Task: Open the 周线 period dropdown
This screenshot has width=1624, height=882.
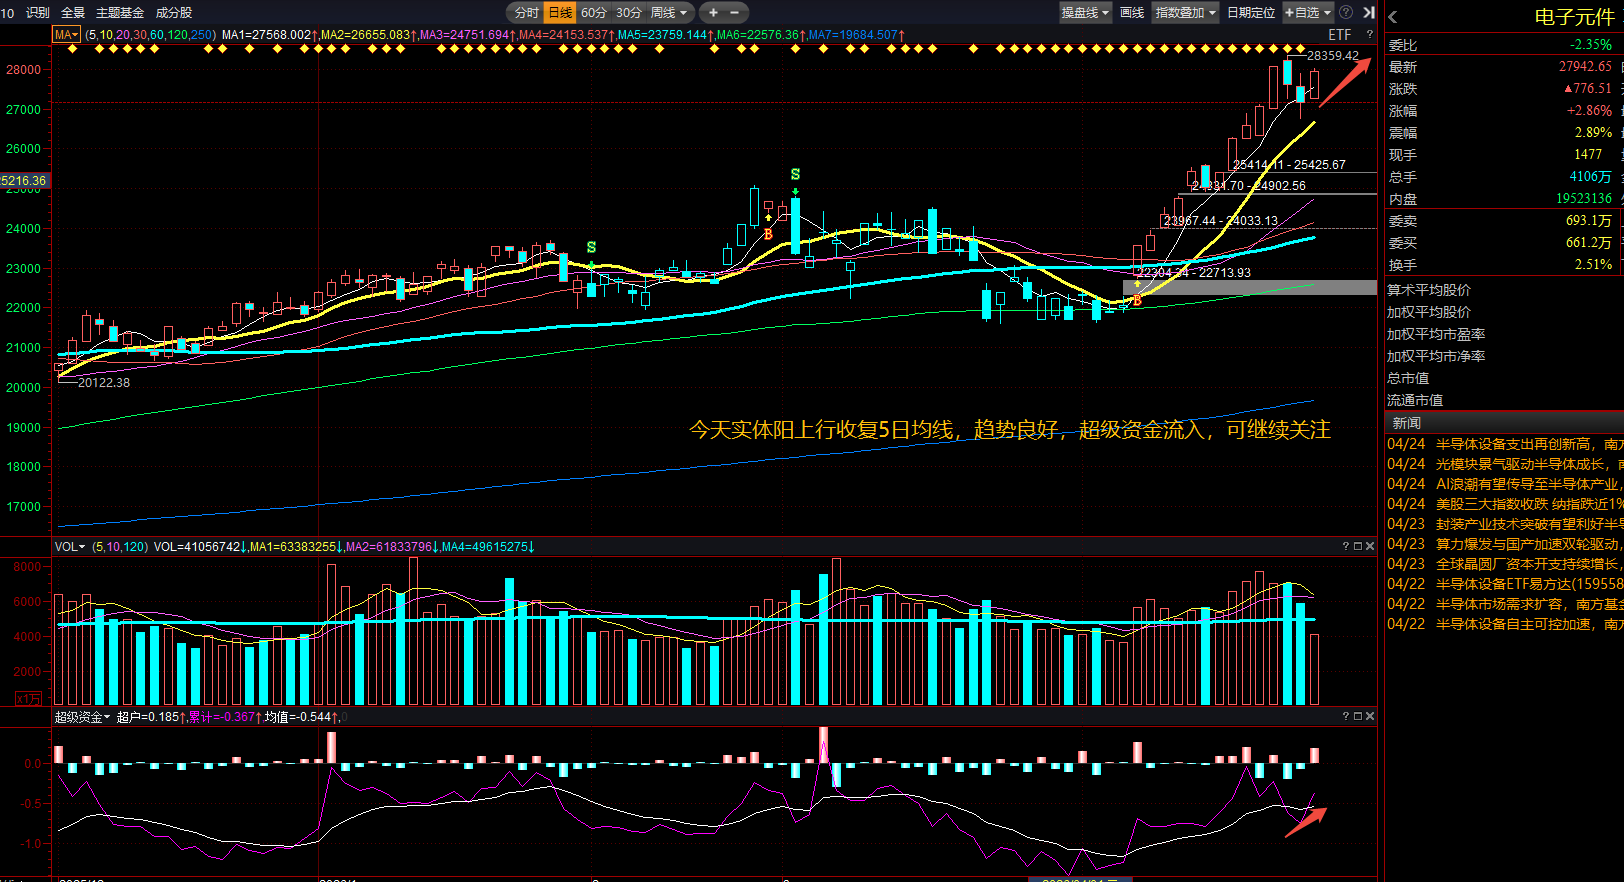Action: pyautogui.click(x=669, y=13)
